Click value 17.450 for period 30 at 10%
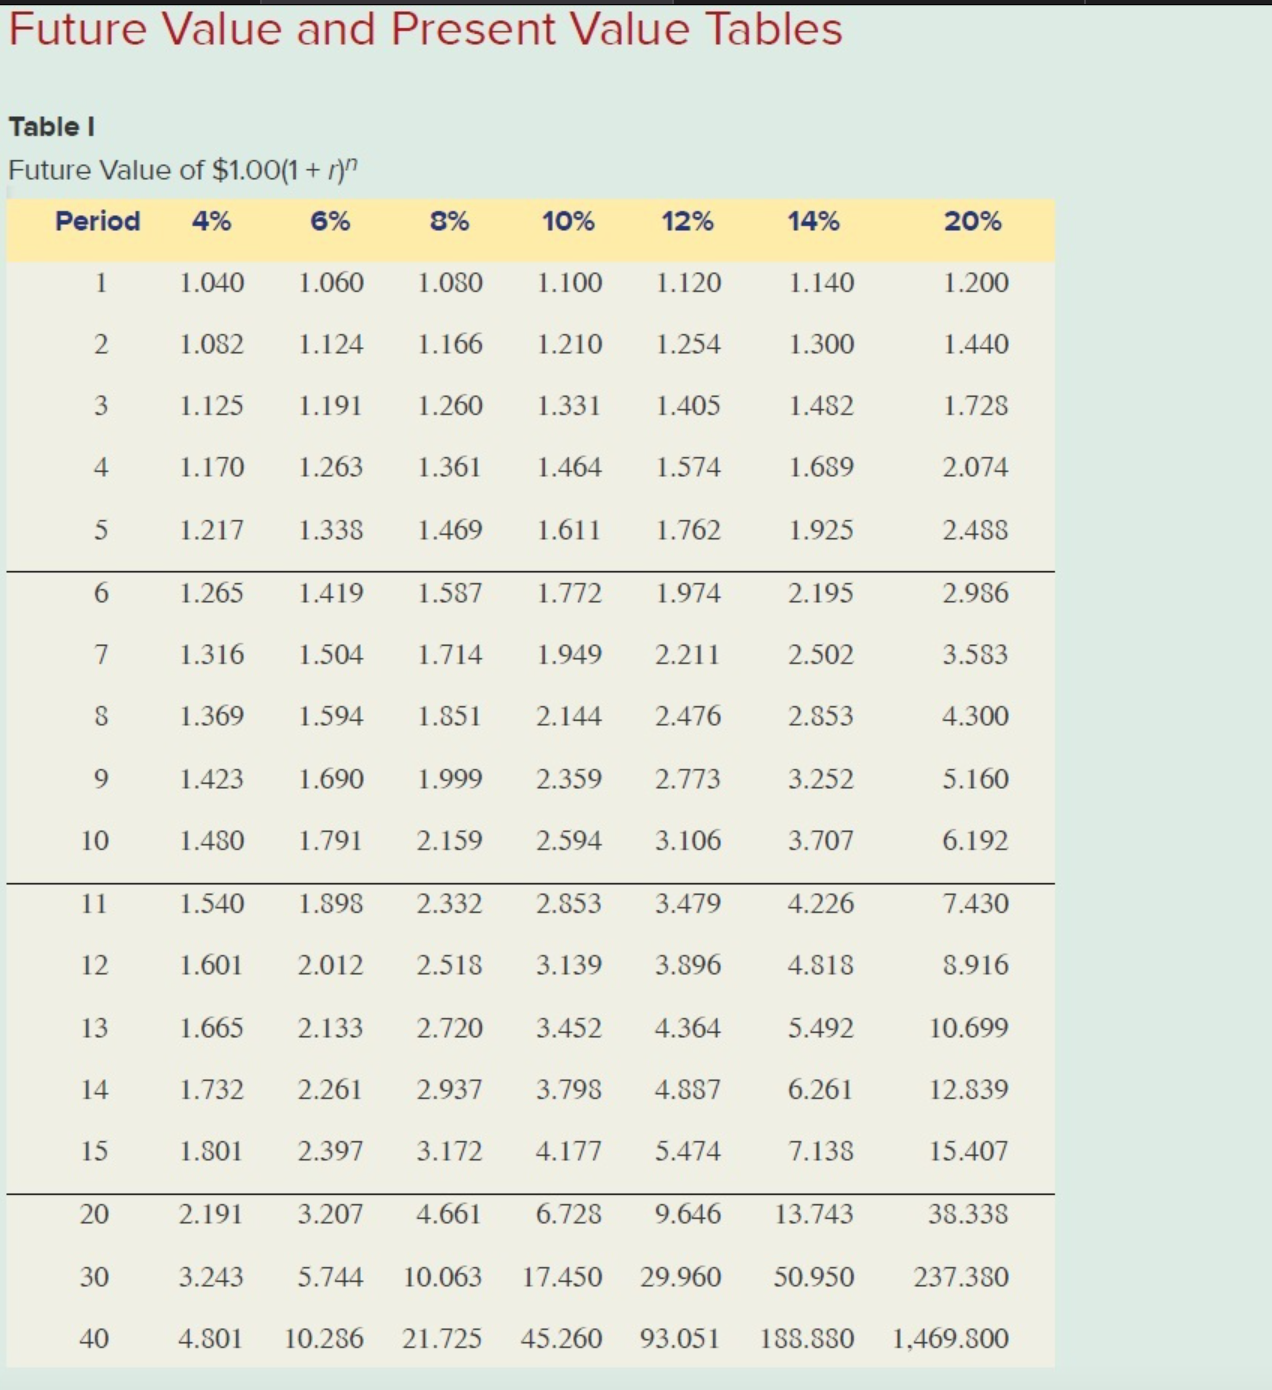The image size is (1272, 1390). (562, 1277)
